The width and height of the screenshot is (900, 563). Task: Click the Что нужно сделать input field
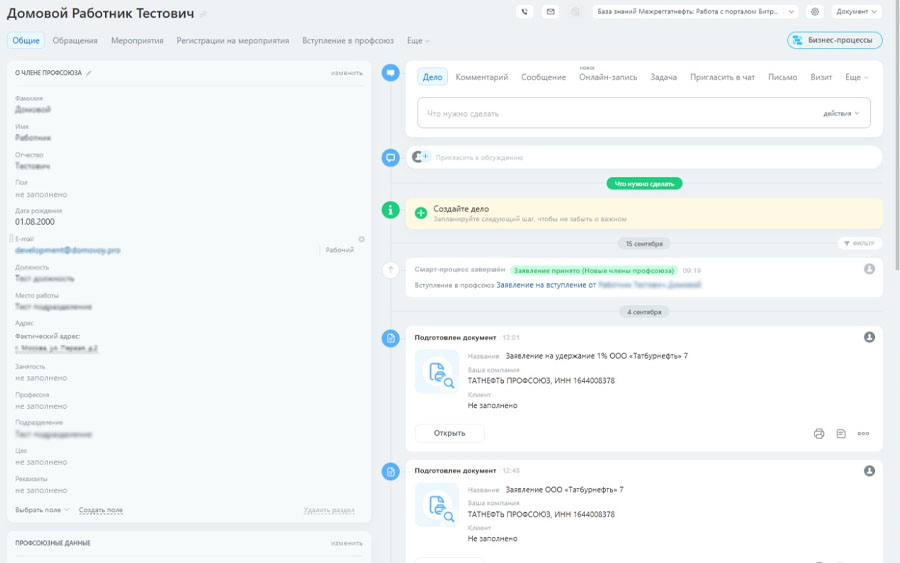pos(644,113)
